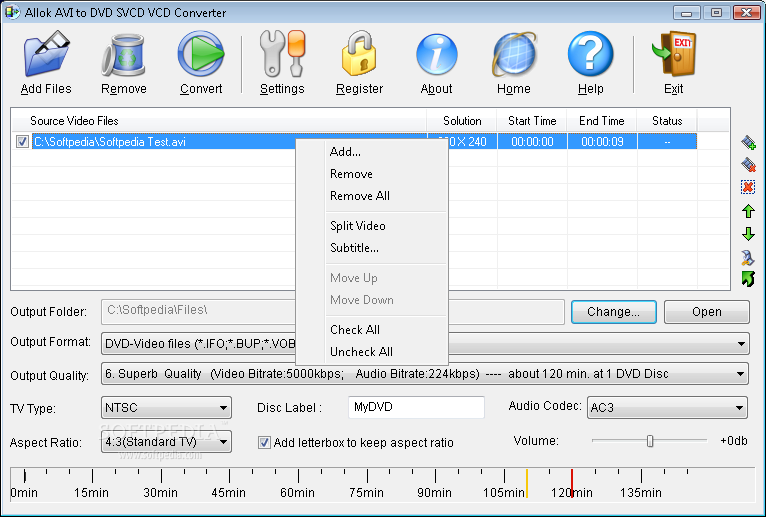
Task: Click the Exit door icon
Action: 674,54
